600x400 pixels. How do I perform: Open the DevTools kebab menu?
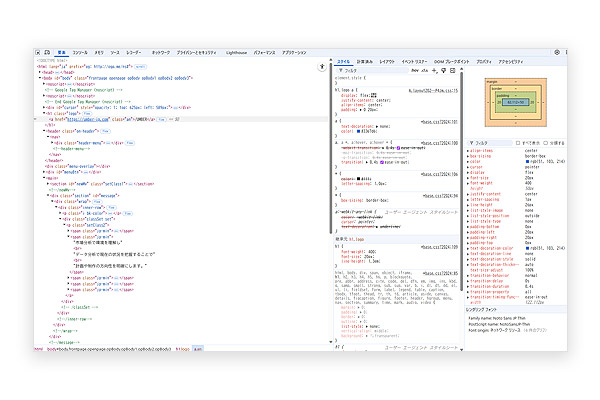[566, 52]
